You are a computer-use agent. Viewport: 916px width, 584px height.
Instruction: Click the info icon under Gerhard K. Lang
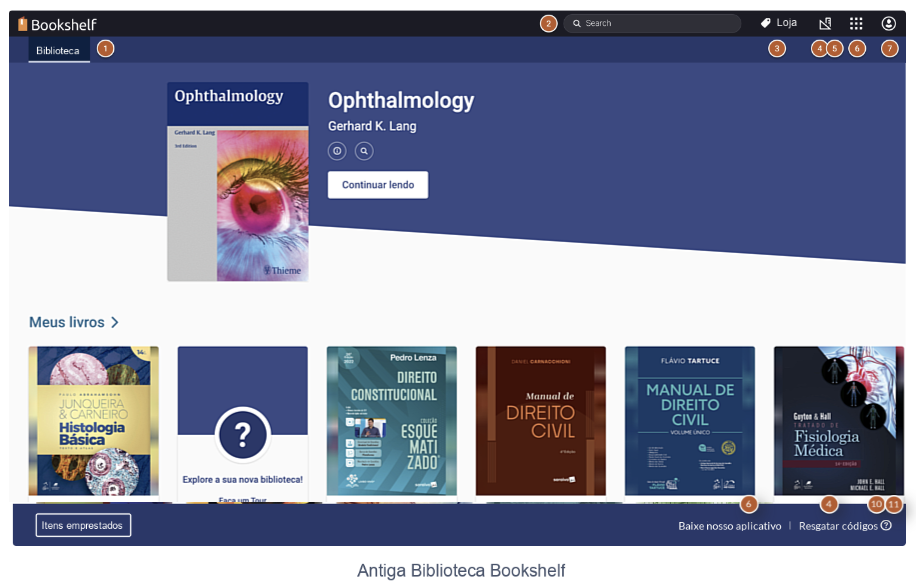(337, 151)
